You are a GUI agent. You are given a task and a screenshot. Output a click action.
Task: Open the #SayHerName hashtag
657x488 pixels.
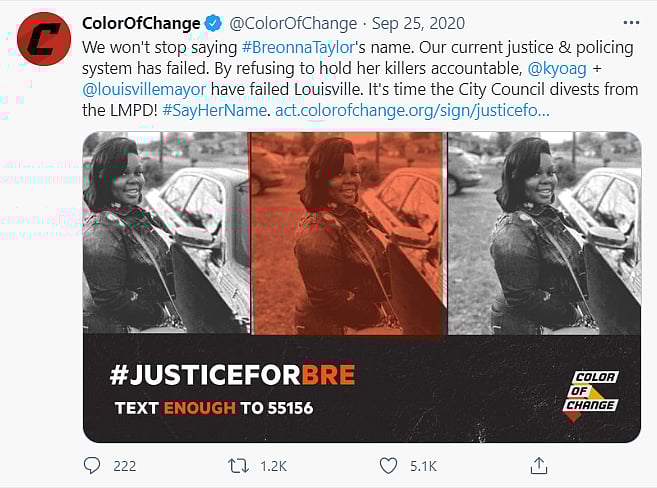tap(214, 111)
